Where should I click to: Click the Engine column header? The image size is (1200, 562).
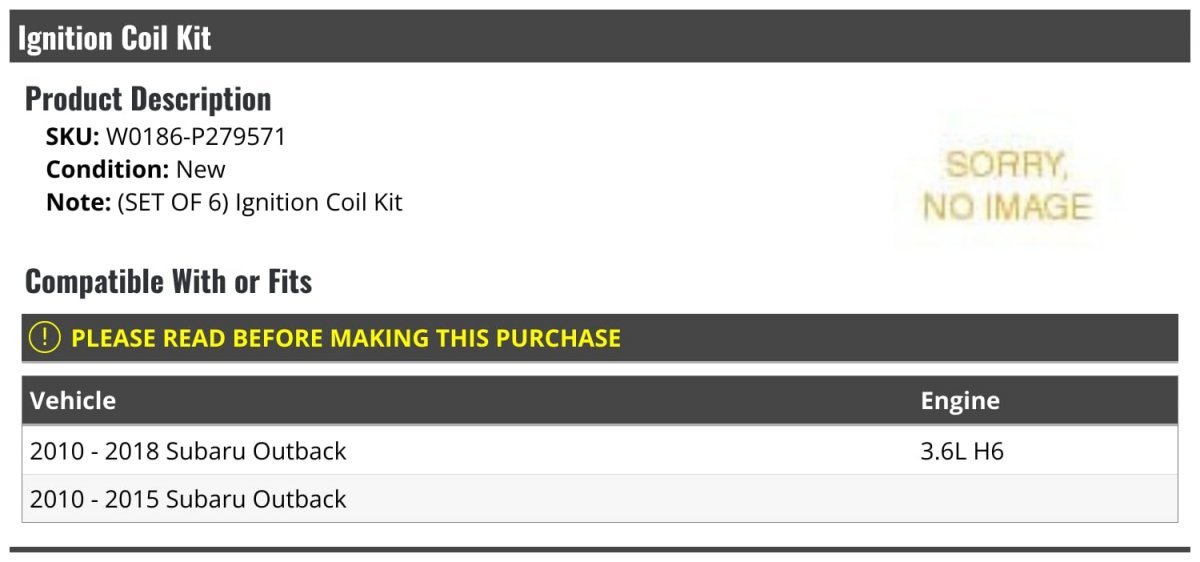(960, 401)
